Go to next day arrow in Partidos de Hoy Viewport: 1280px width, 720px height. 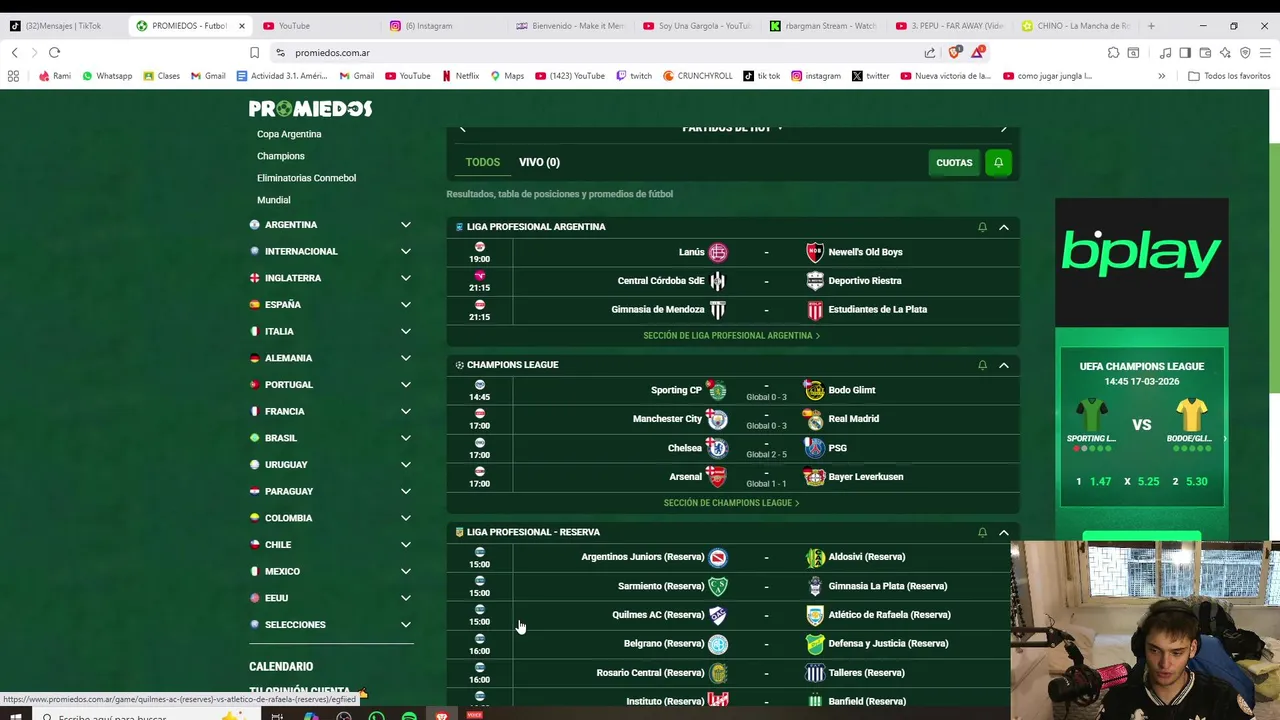click(1003, 128)
